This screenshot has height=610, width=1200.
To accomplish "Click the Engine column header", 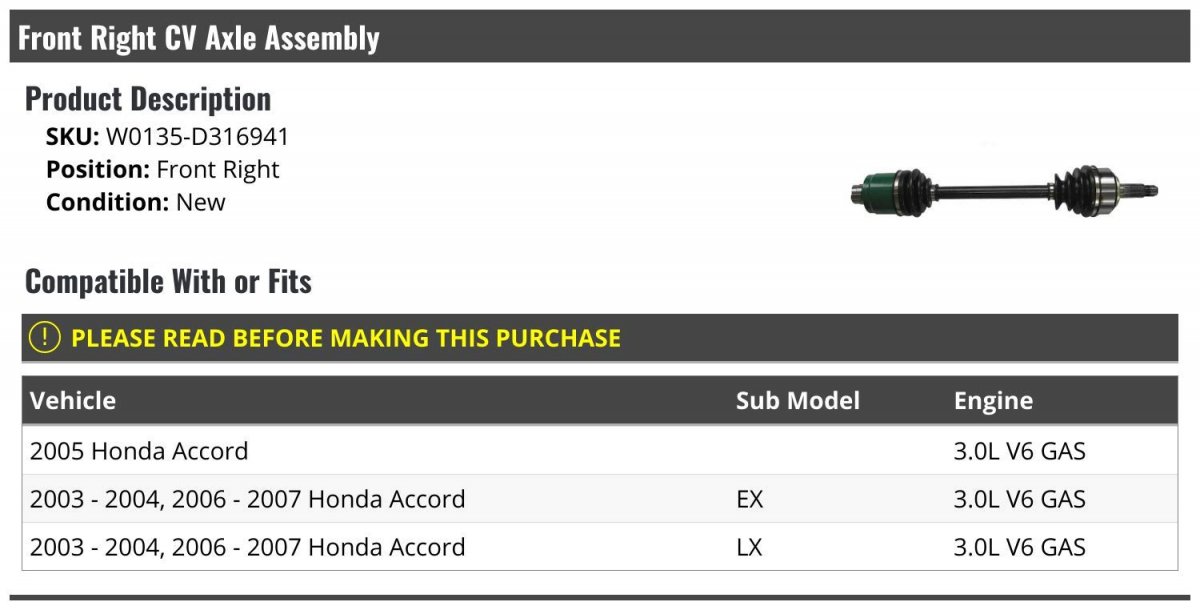I will click(993, 401).
